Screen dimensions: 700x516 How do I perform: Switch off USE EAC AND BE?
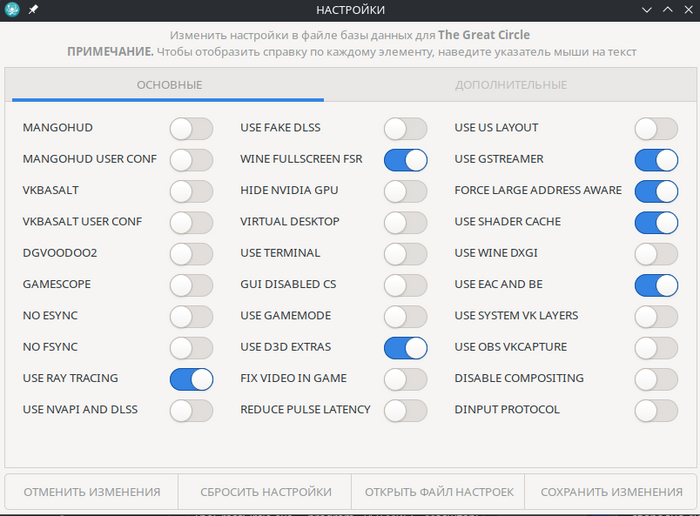click(656, 285)
